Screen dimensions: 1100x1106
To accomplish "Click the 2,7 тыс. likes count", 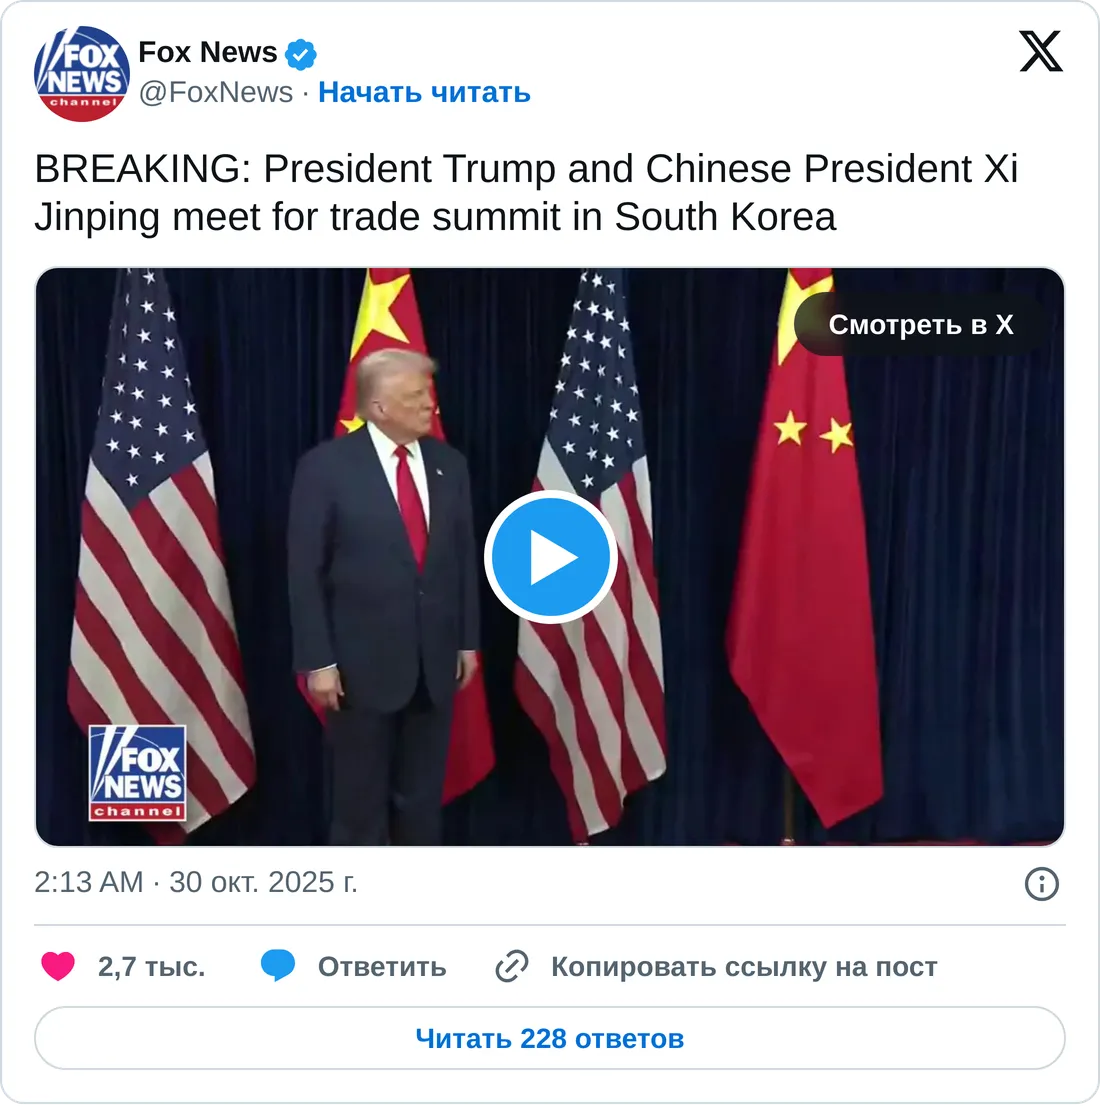I will pos(151,966).
